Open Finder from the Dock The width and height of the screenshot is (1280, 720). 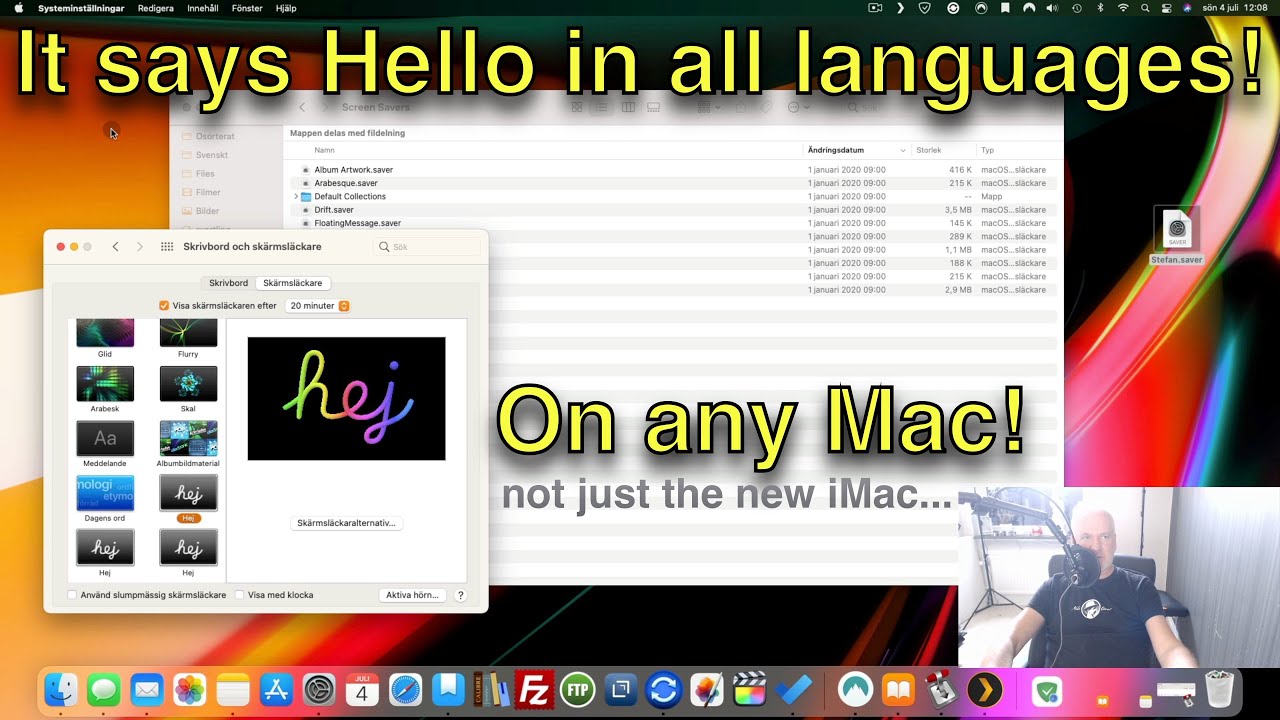(62, 689)
